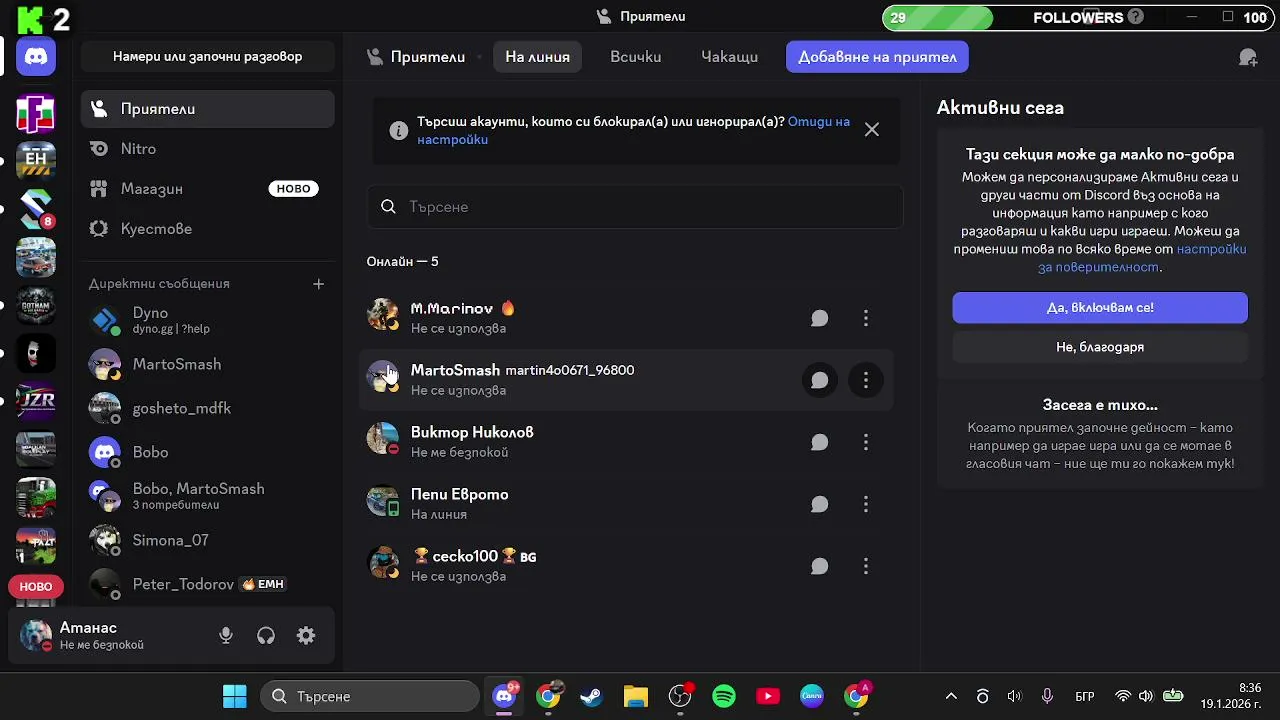Open Steam from the taskbar
Viewport: 1280px width, 720px height.
[592, 696]
